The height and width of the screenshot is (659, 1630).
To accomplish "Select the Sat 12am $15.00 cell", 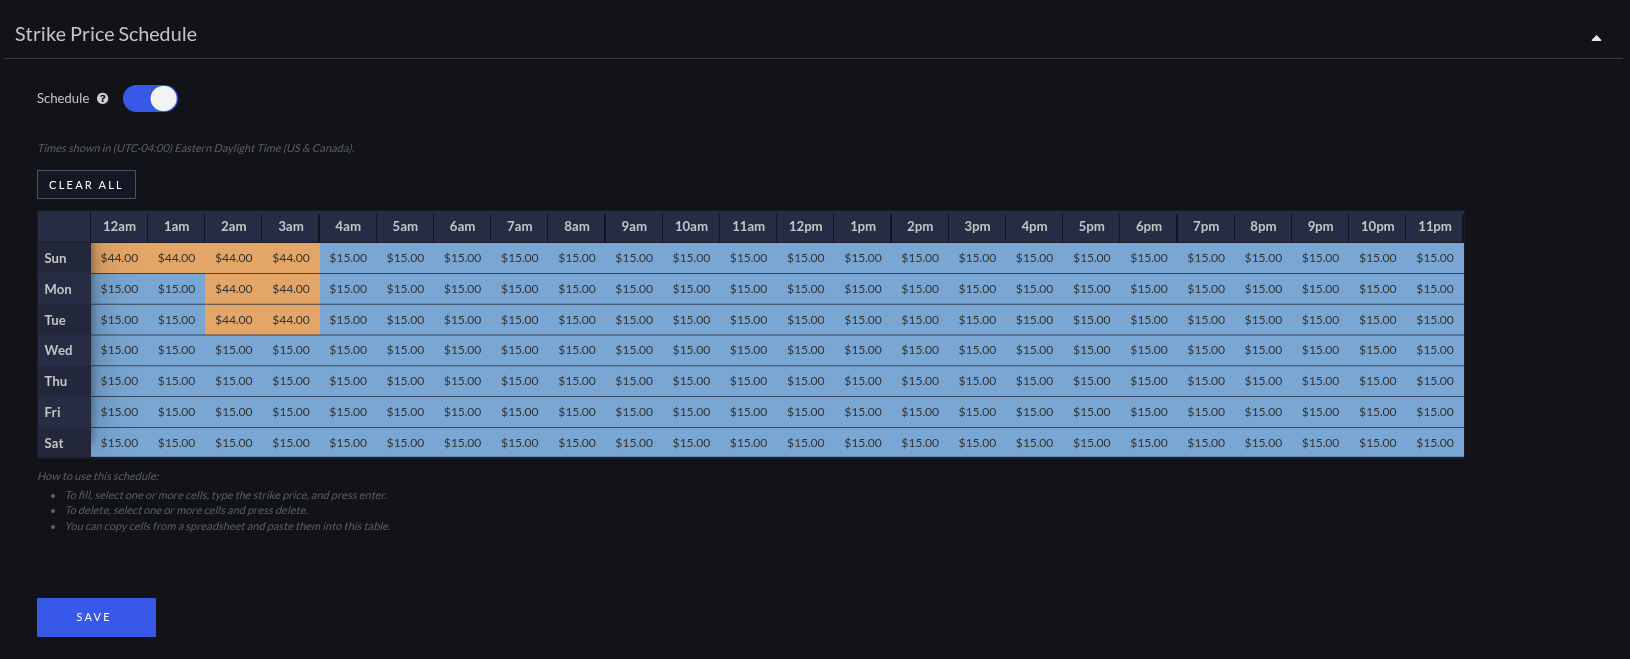I will tap(119, 443).
